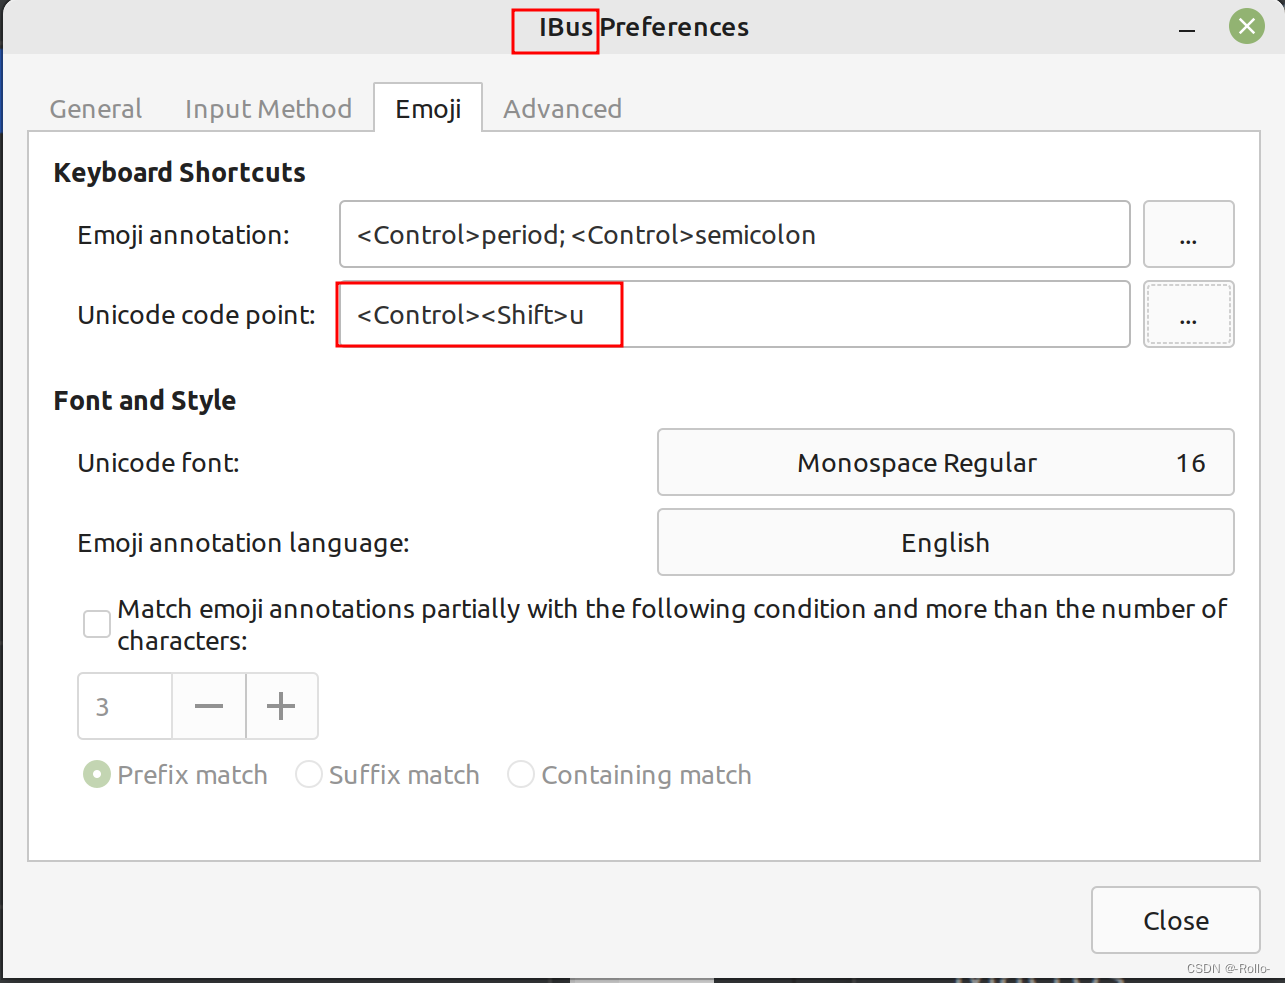Click the minus stepper button
Image resolution: width=1285 pixels, height=983 pixels.
[209, 706]
